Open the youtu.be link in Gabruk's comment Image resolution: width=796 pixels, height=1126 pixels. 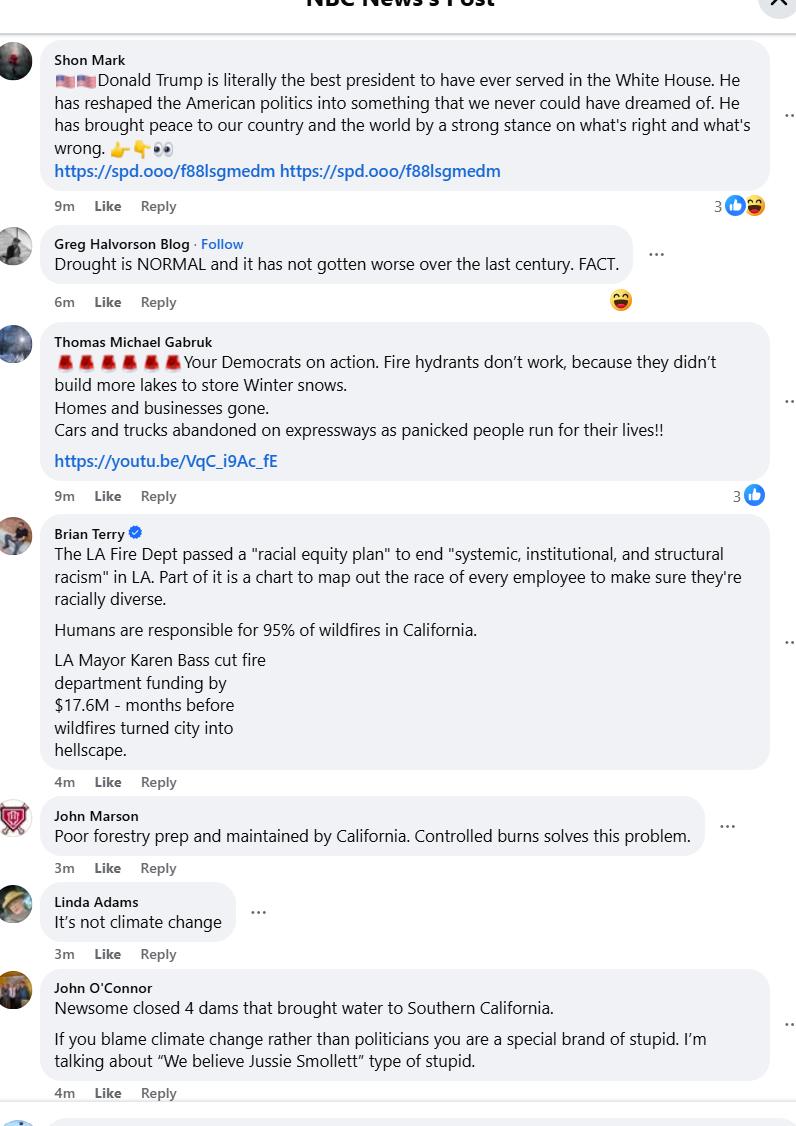pos(166,461)
